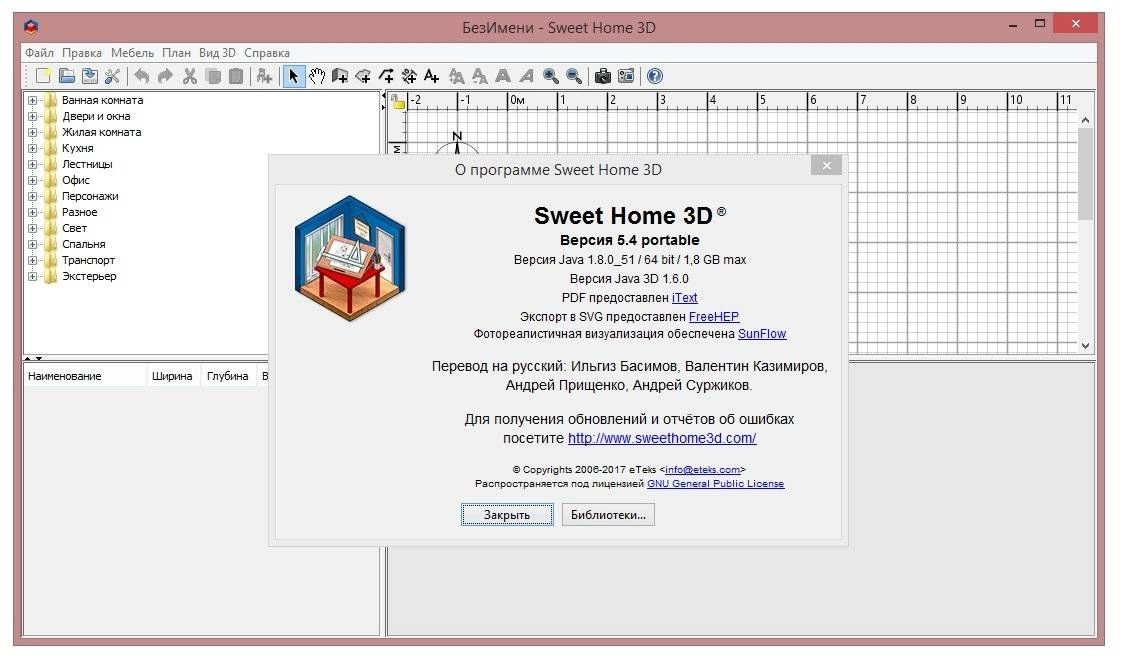The image size is (1122, 665).
Task: Undo last action in toolbar
Action: [x=142, y=76]
